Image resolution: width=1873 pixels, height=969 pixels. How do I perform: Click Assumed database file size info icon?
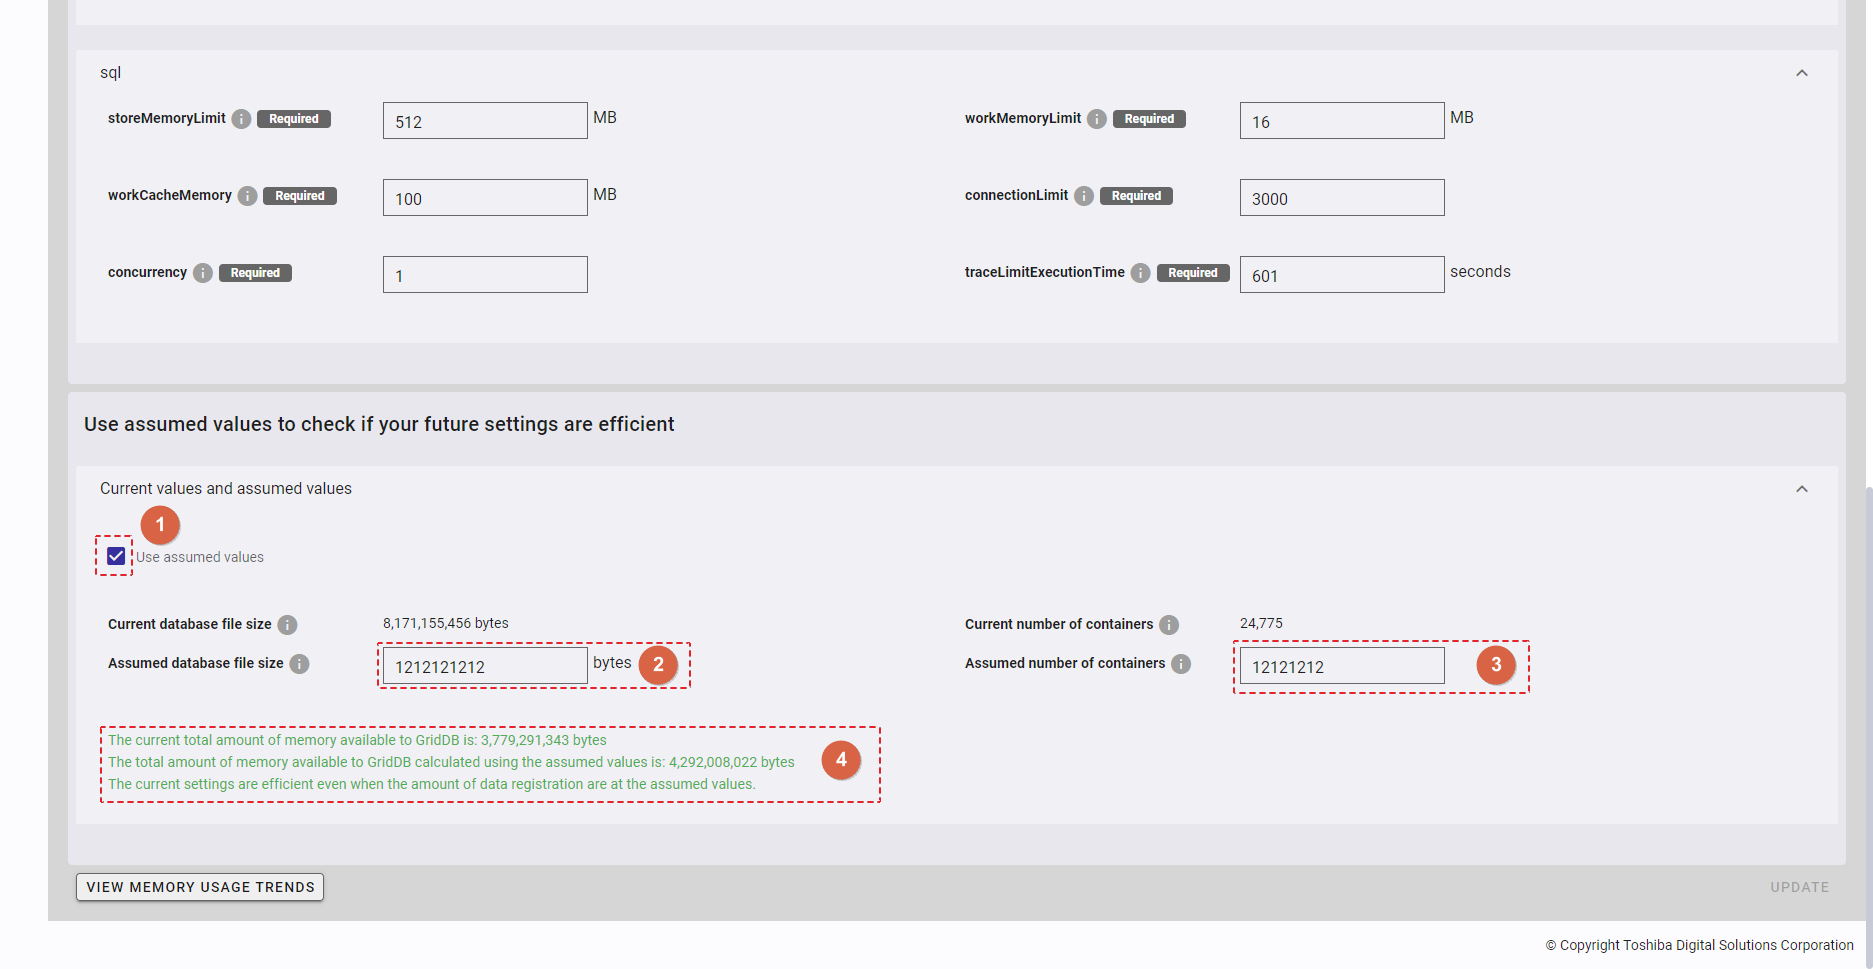[x=299, y=664]
